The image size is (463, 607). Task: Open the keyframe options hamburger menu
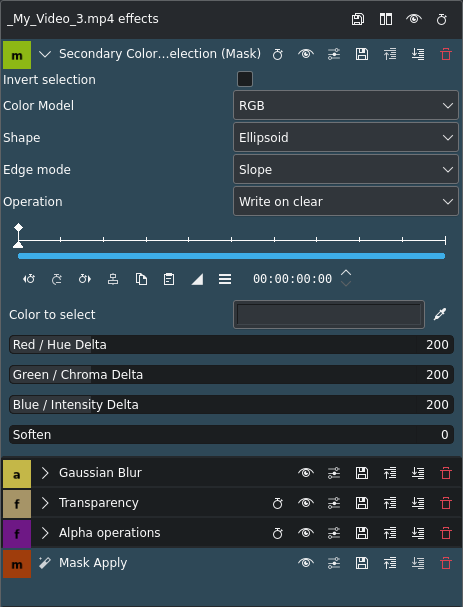pos(225,279)
